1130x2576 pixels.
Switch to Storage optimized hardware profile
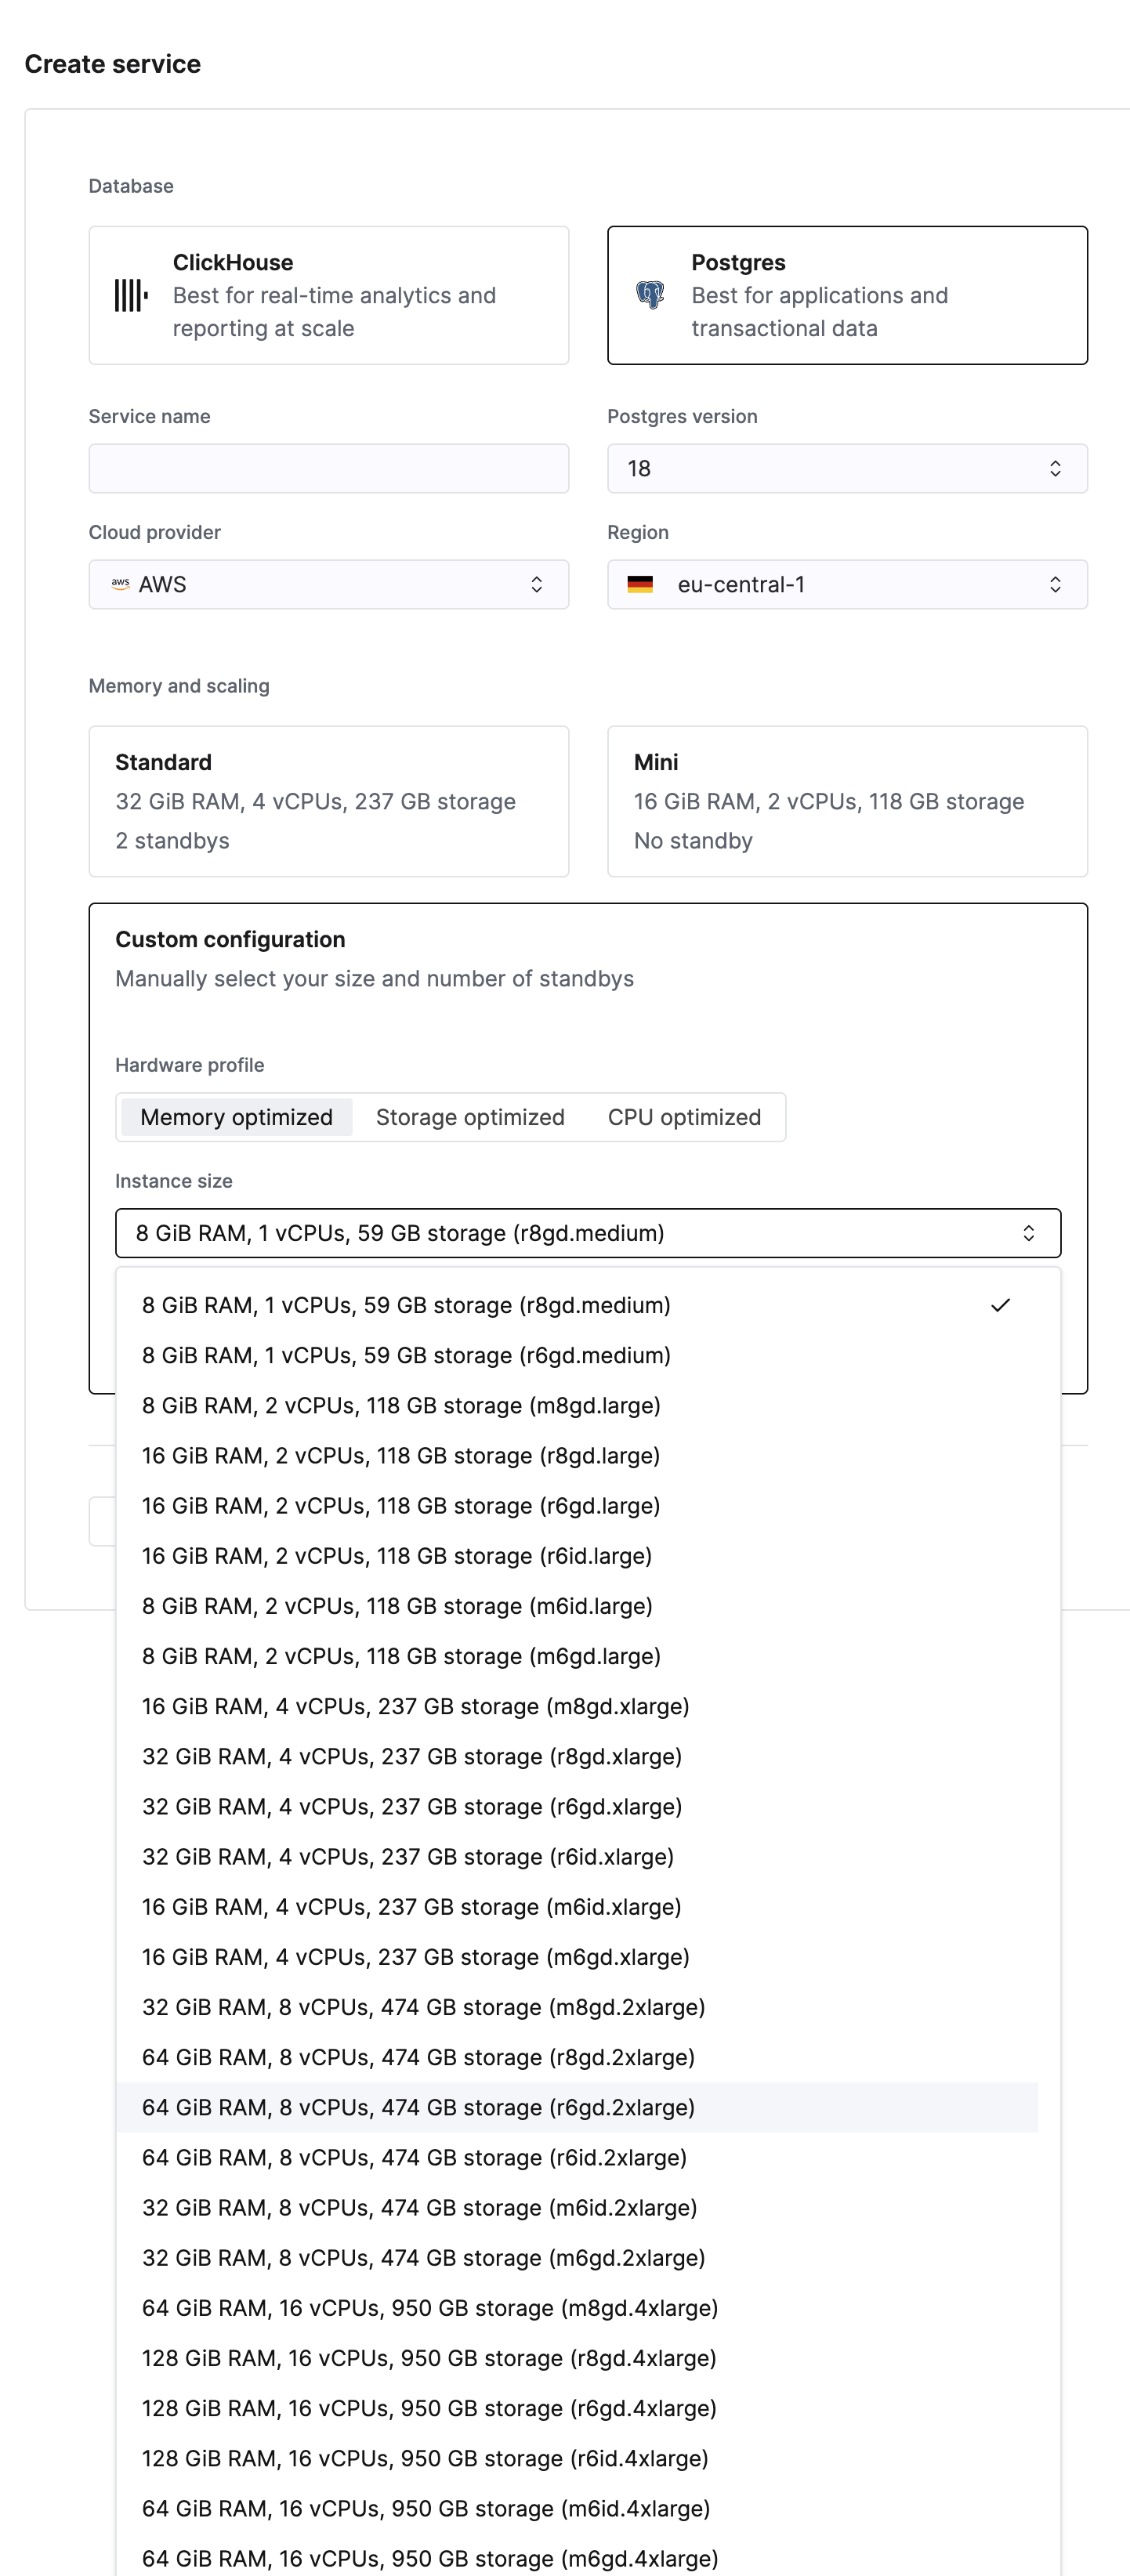[470, 1117]
